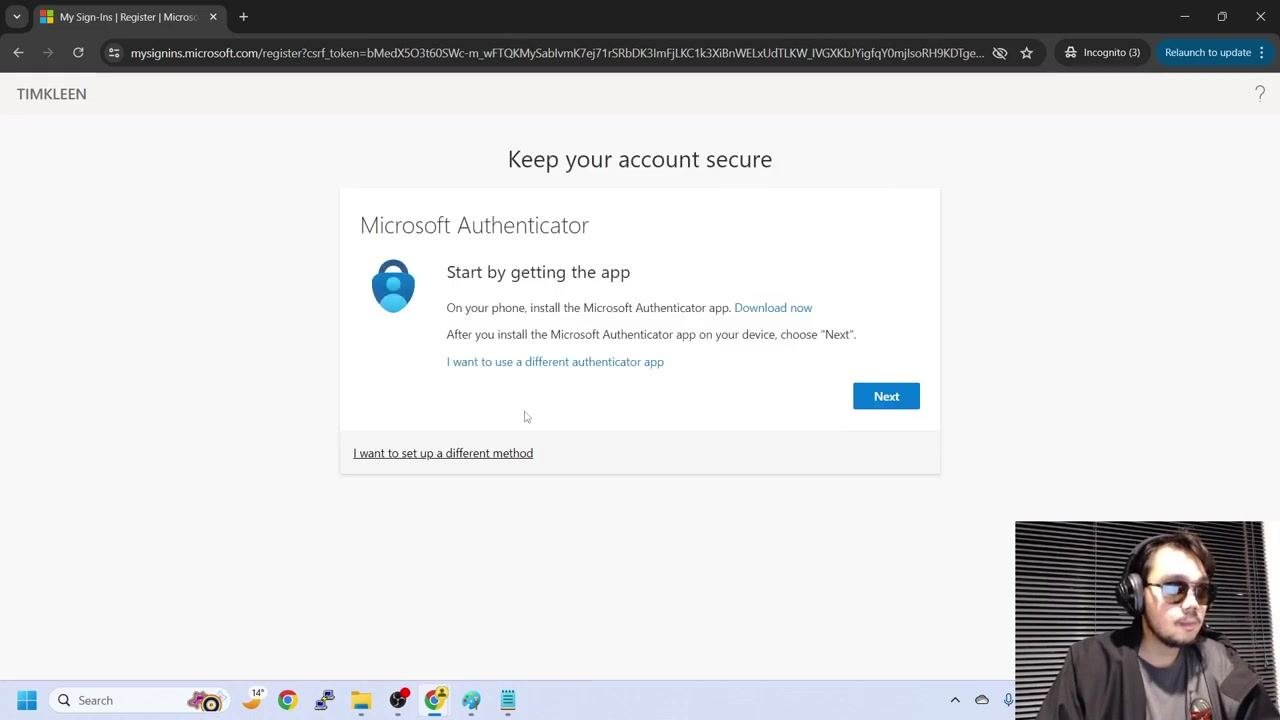Open the globe pen taskbar app
The width and height of the screenshot is (1280, 720).
[471, 700]
